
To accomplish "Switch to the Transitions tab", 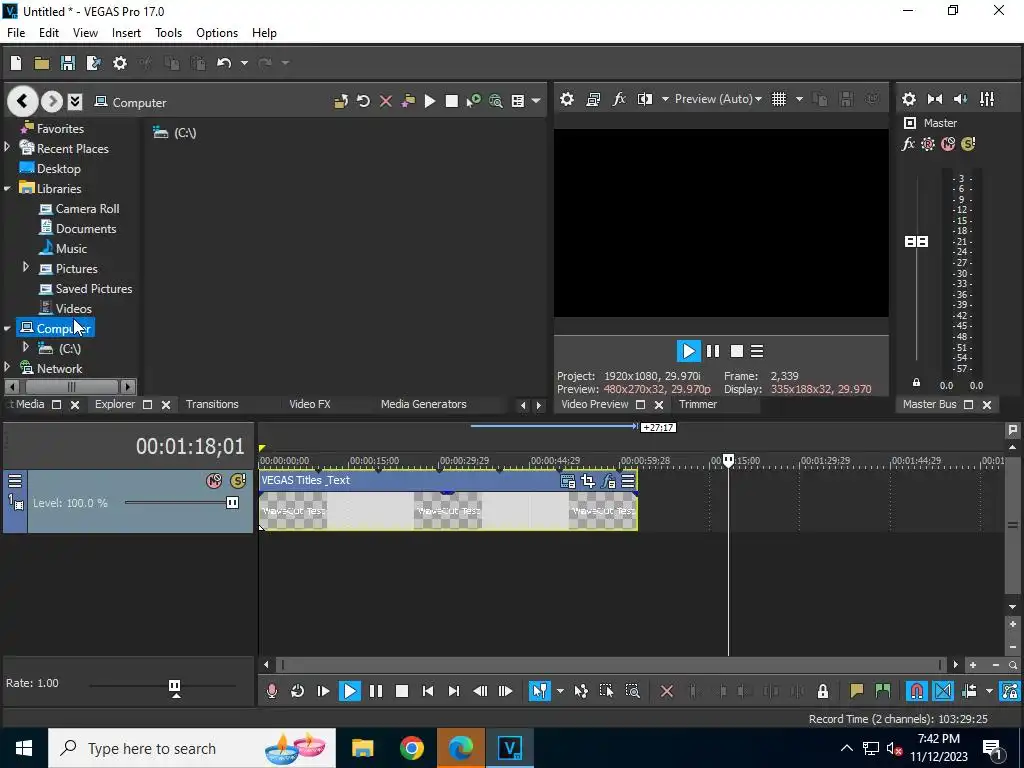I will pos(212,404).
